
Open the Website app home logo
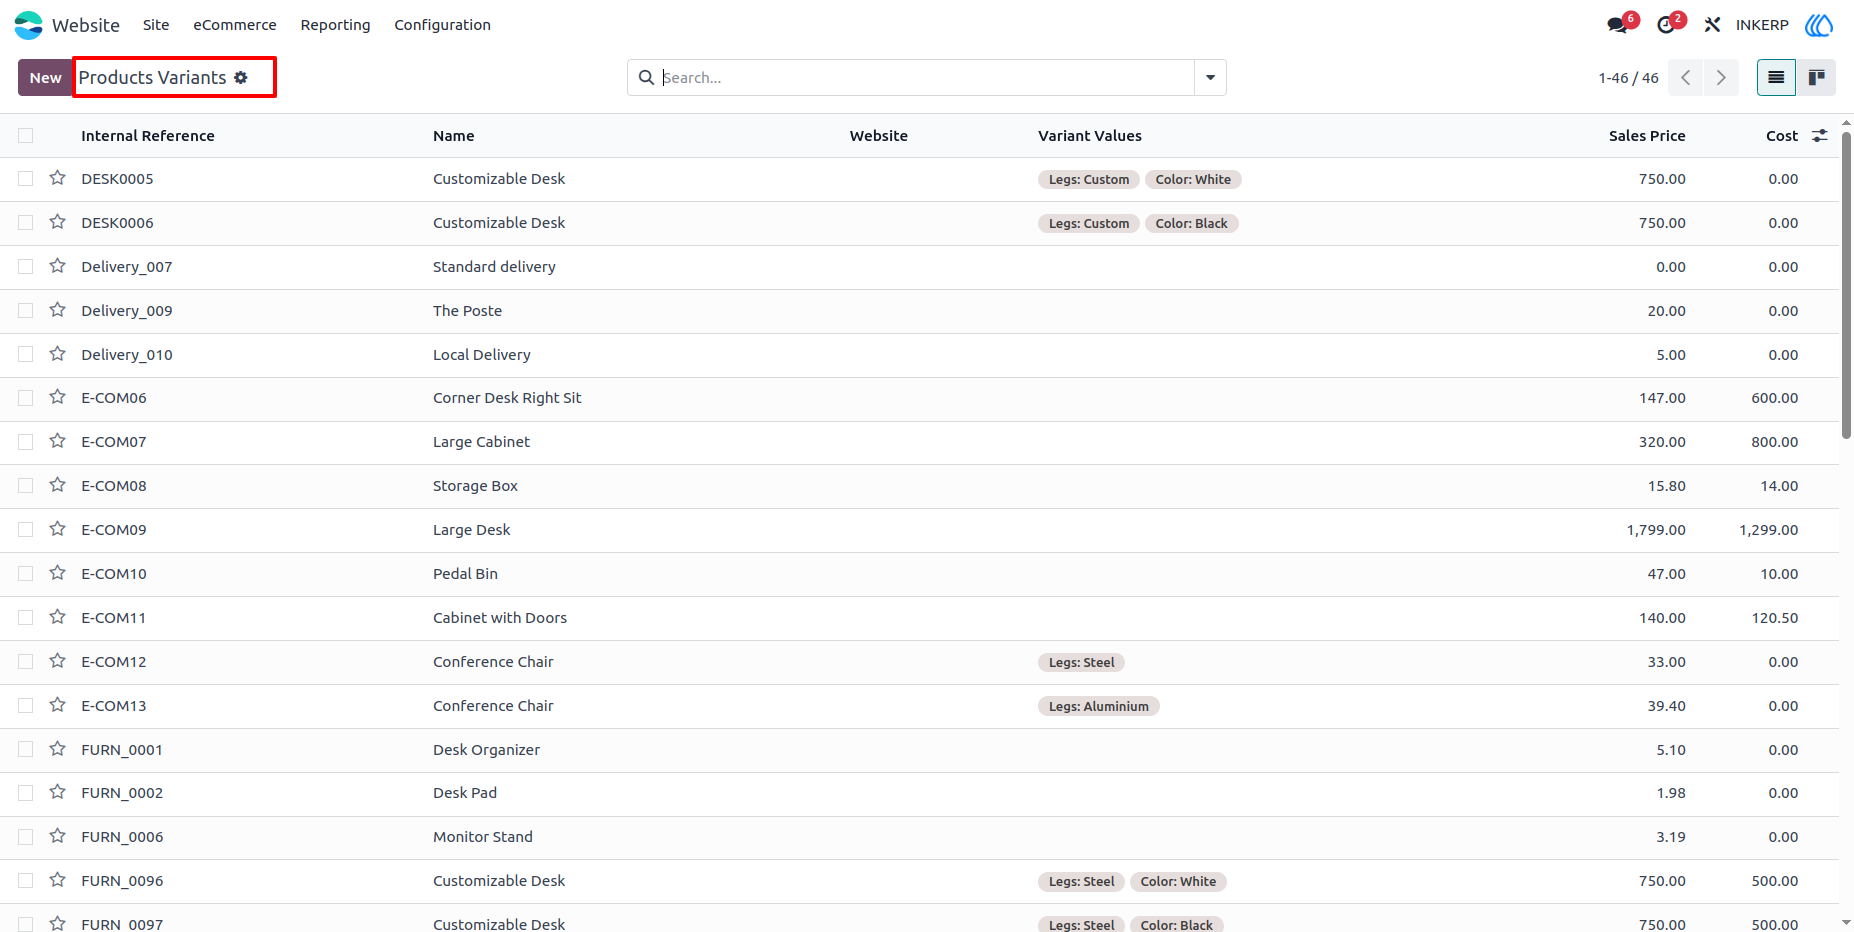tap(29, 25)
